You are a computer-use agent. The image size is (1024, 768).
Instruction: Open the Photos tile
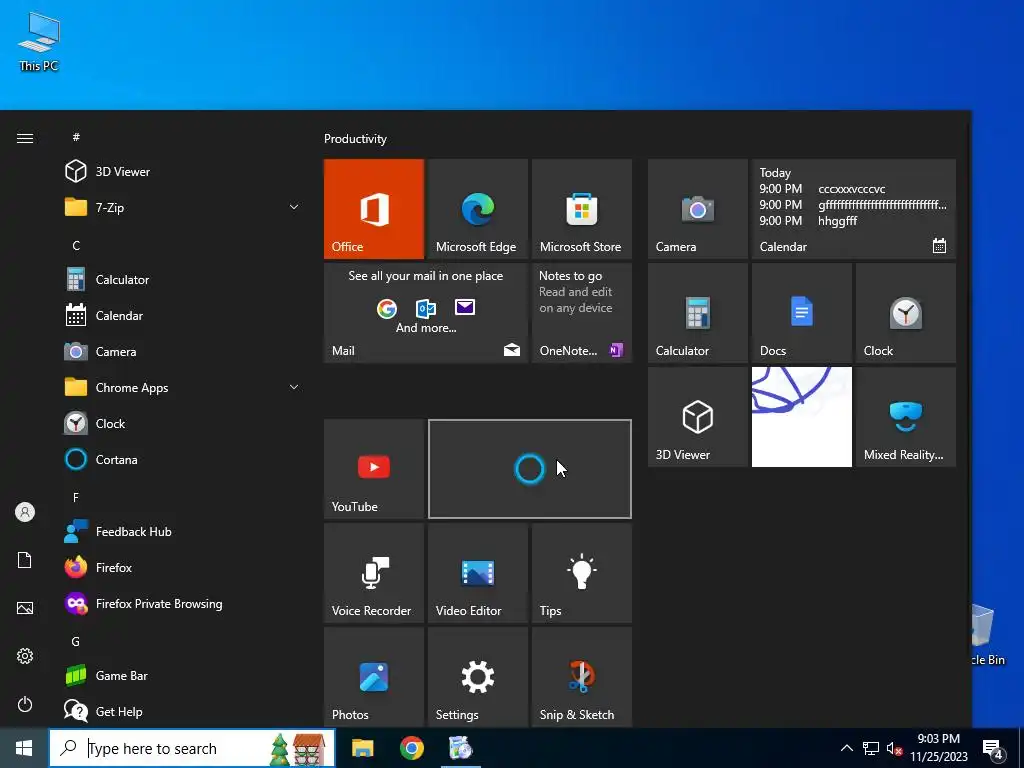pyautogui.click(x=374, y=677)
